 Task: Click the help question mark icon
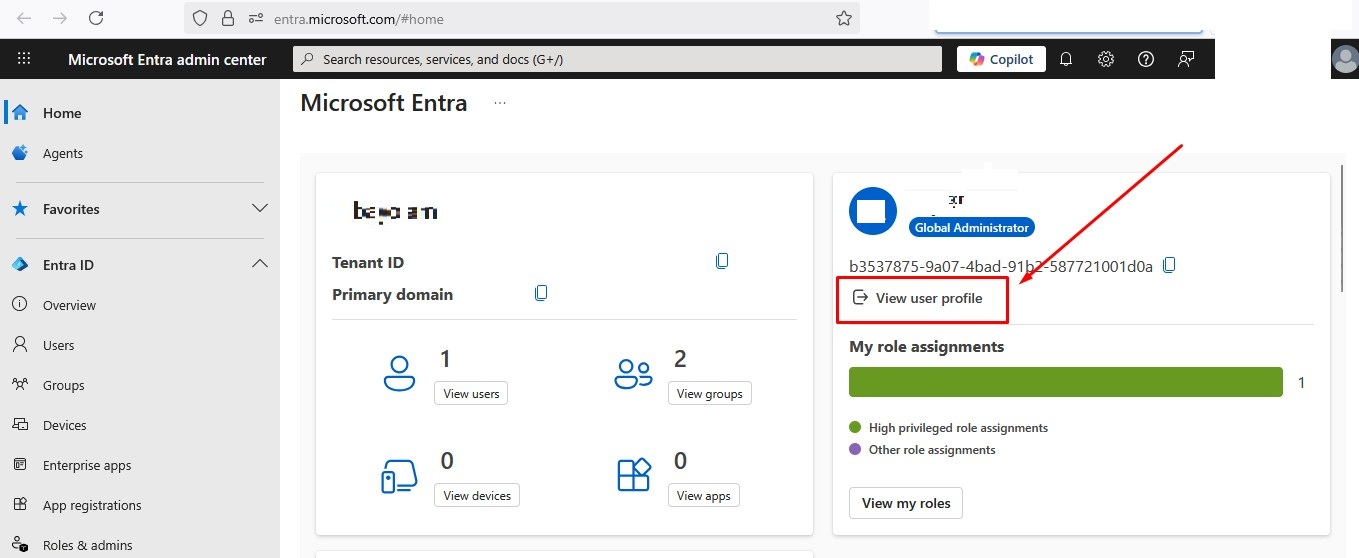click(1146, 59)
